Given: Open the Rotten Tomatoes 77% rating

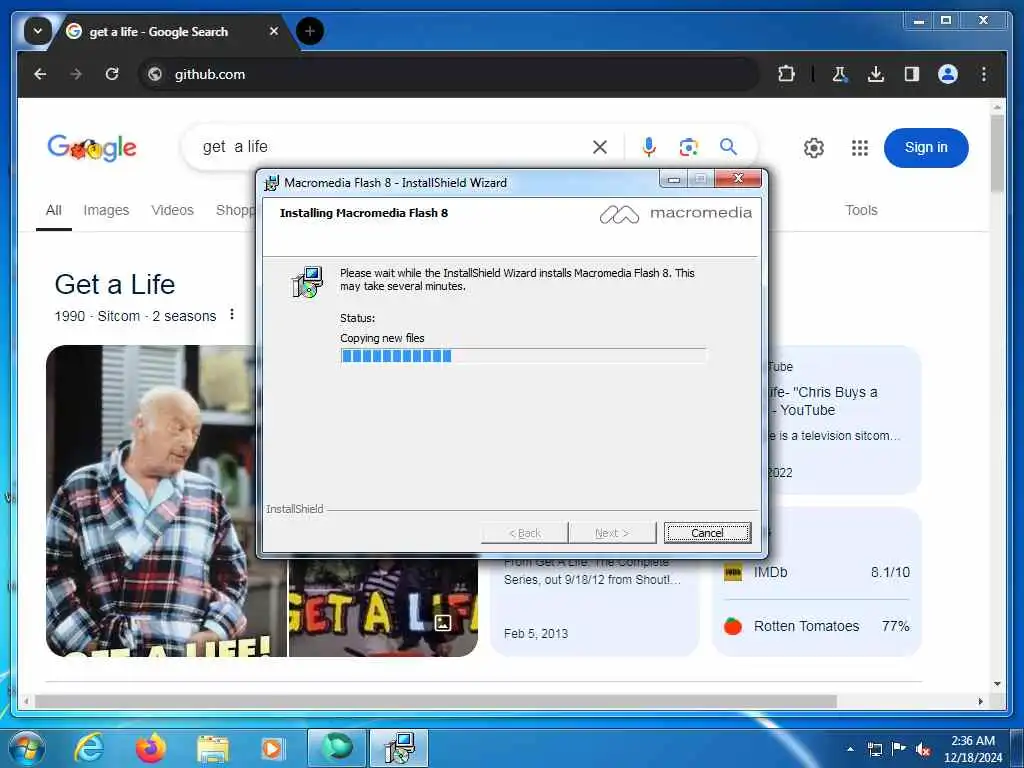Looking at the screenshot, I should click(x=816, y=626).
